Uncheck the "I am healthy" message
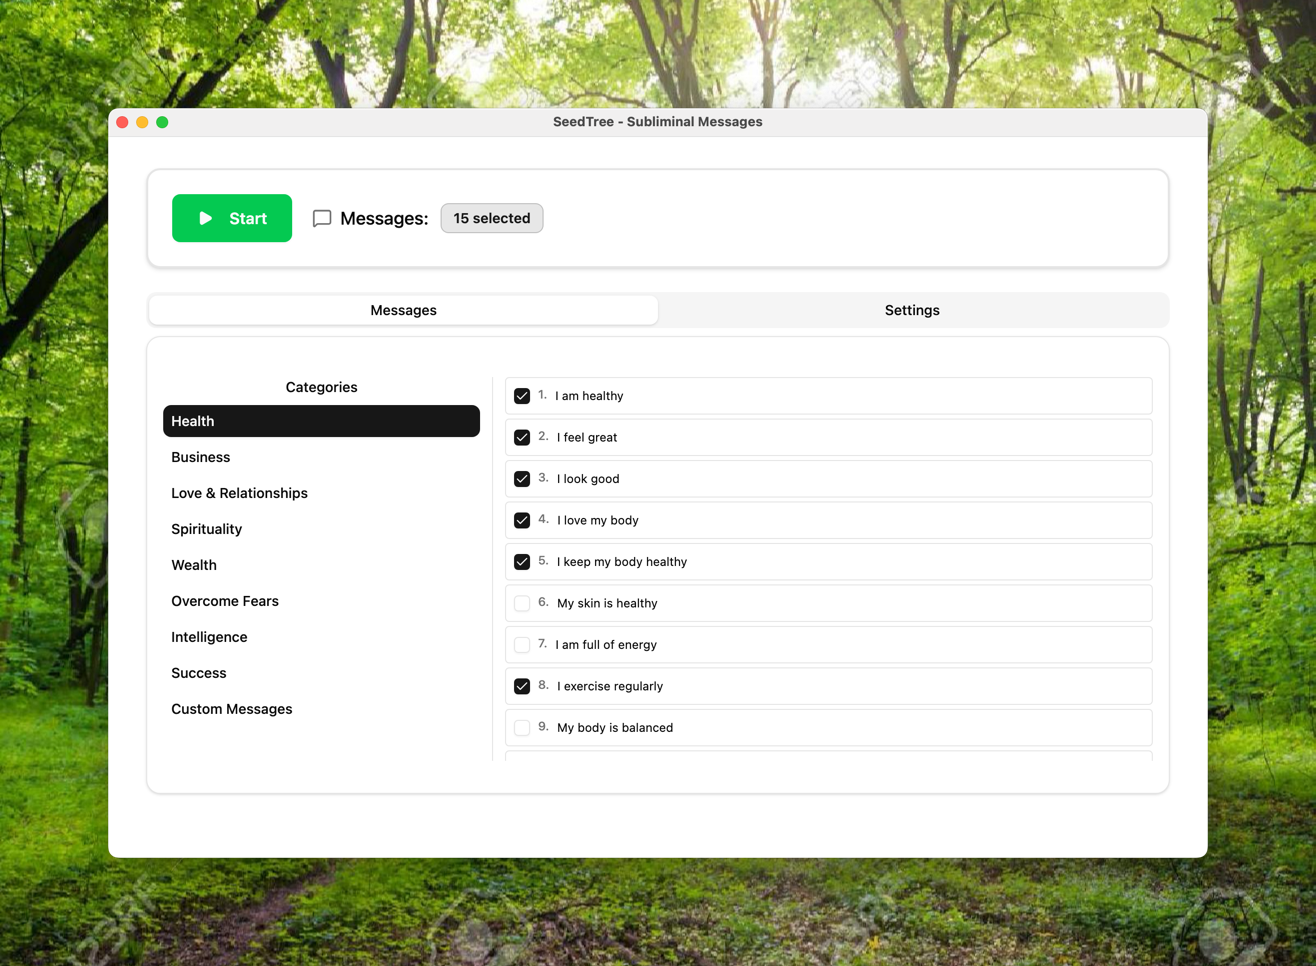The width and height of the screenshot is (1316, 966). pos(522,396)
